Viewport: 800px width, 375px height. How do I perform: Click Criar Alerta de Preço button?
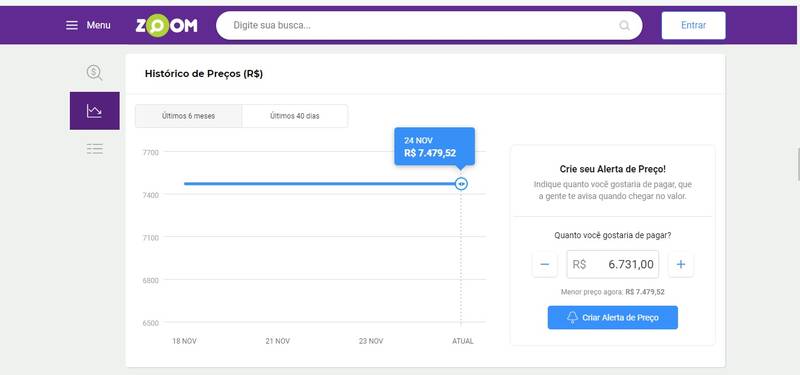tap(613, 317)
